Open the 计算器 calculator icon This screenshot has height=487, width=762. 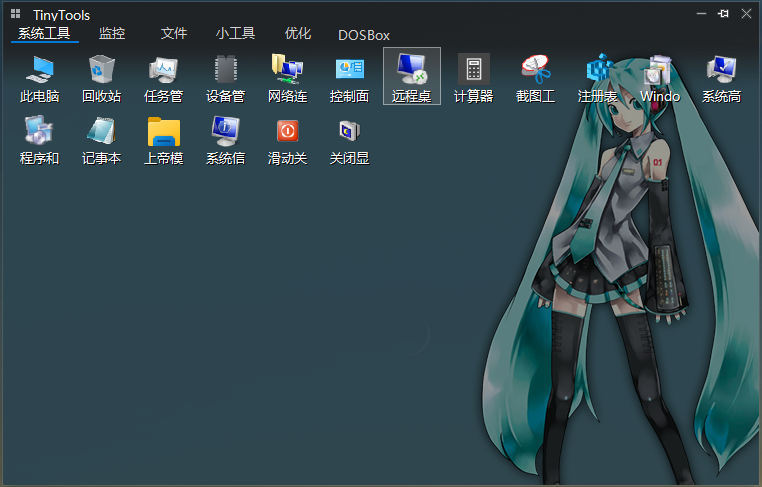click(x=473, y=76)
